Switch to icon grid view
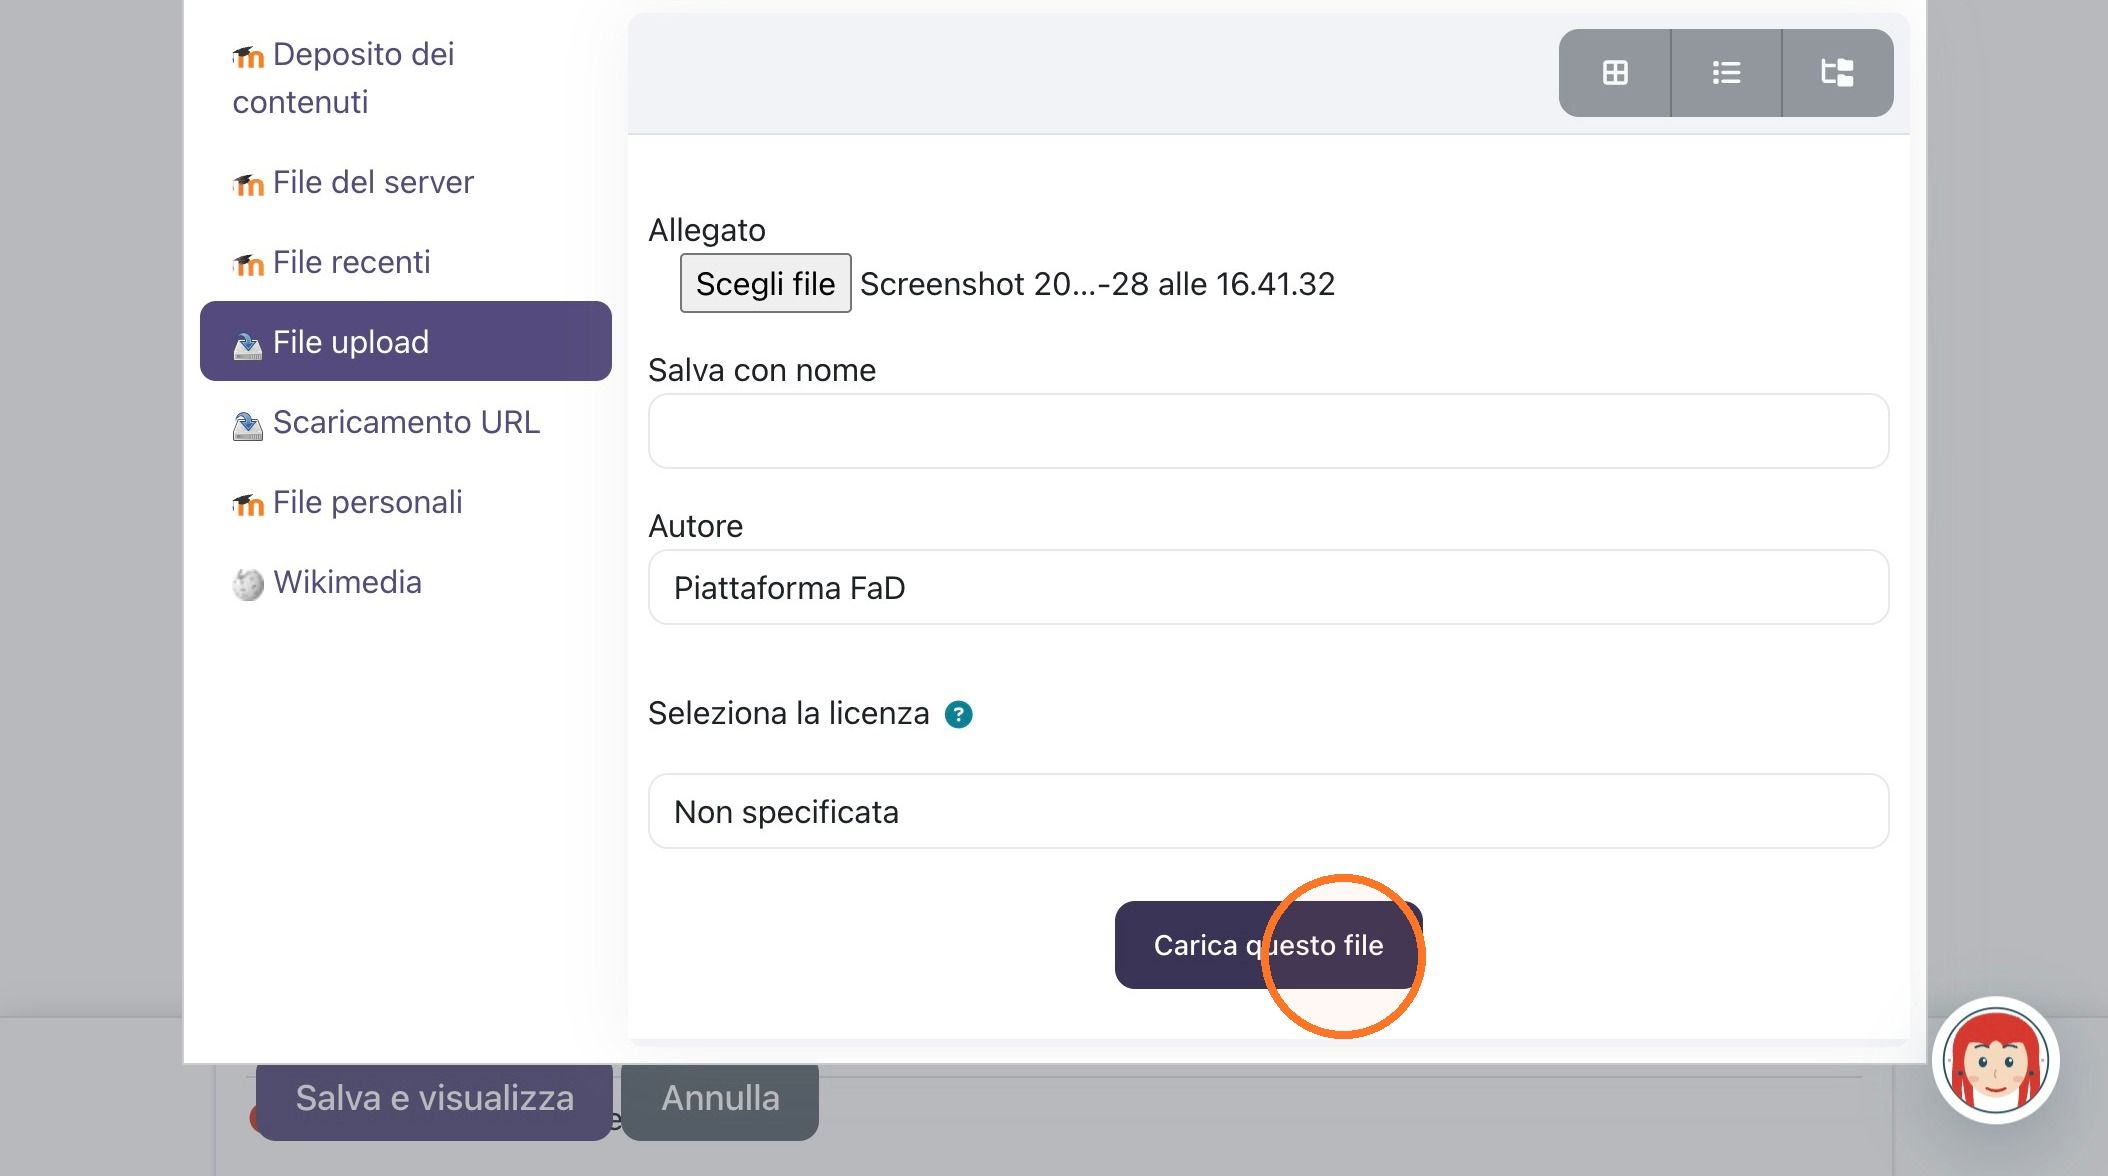The width and height of the screenshot is (2108, 1176). coord(1614,73)
